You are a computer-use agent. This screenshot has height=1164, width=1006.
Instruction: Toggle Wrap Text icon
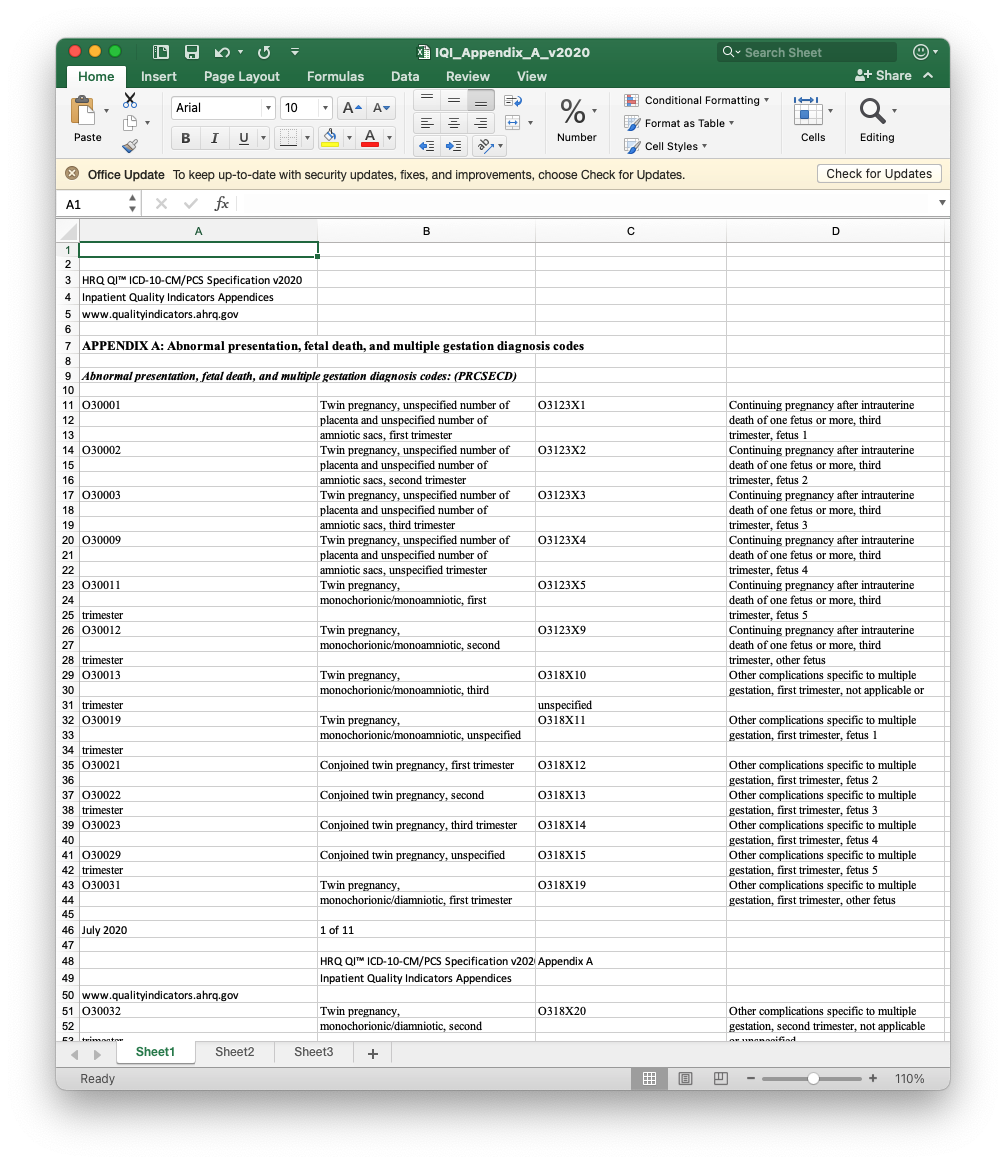coord(512,100)
